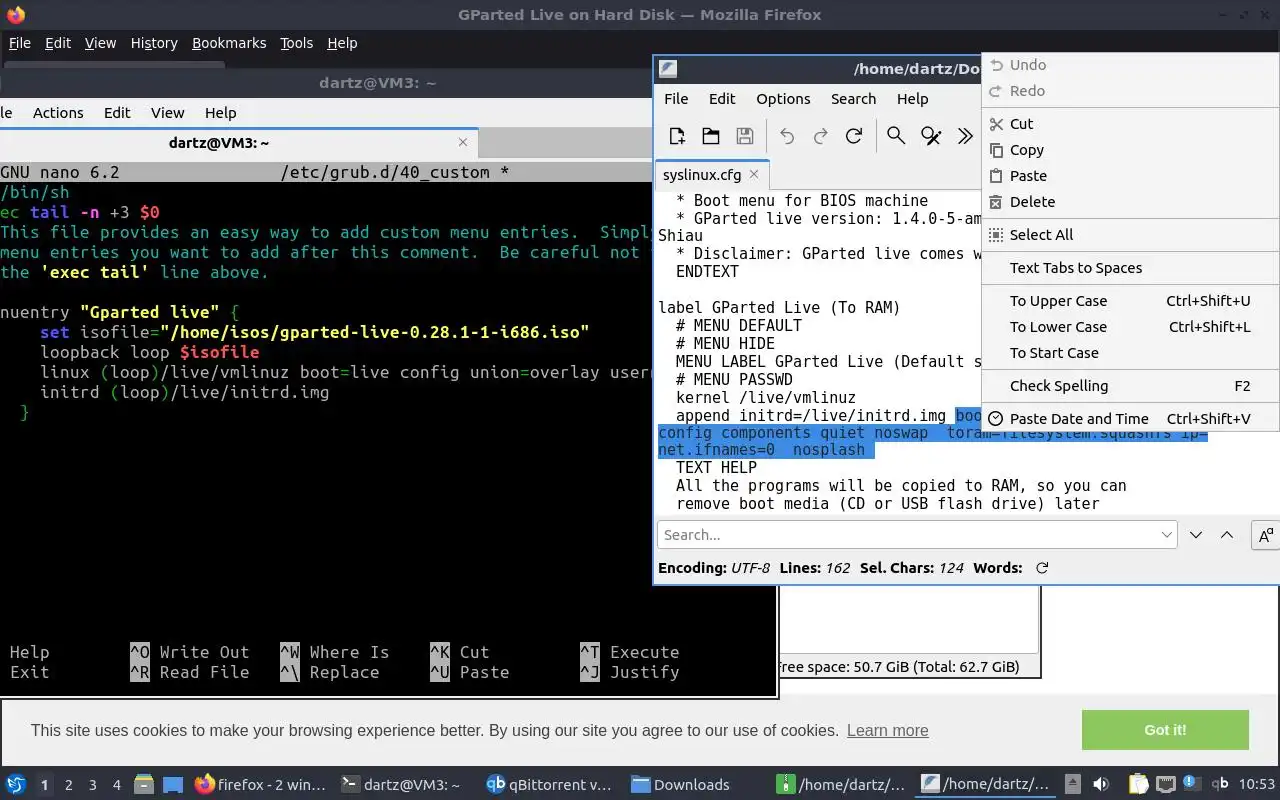Choose Paste Date and Time entry
The width and height of the screenshot is (1280, 800).
[1130, 419]
